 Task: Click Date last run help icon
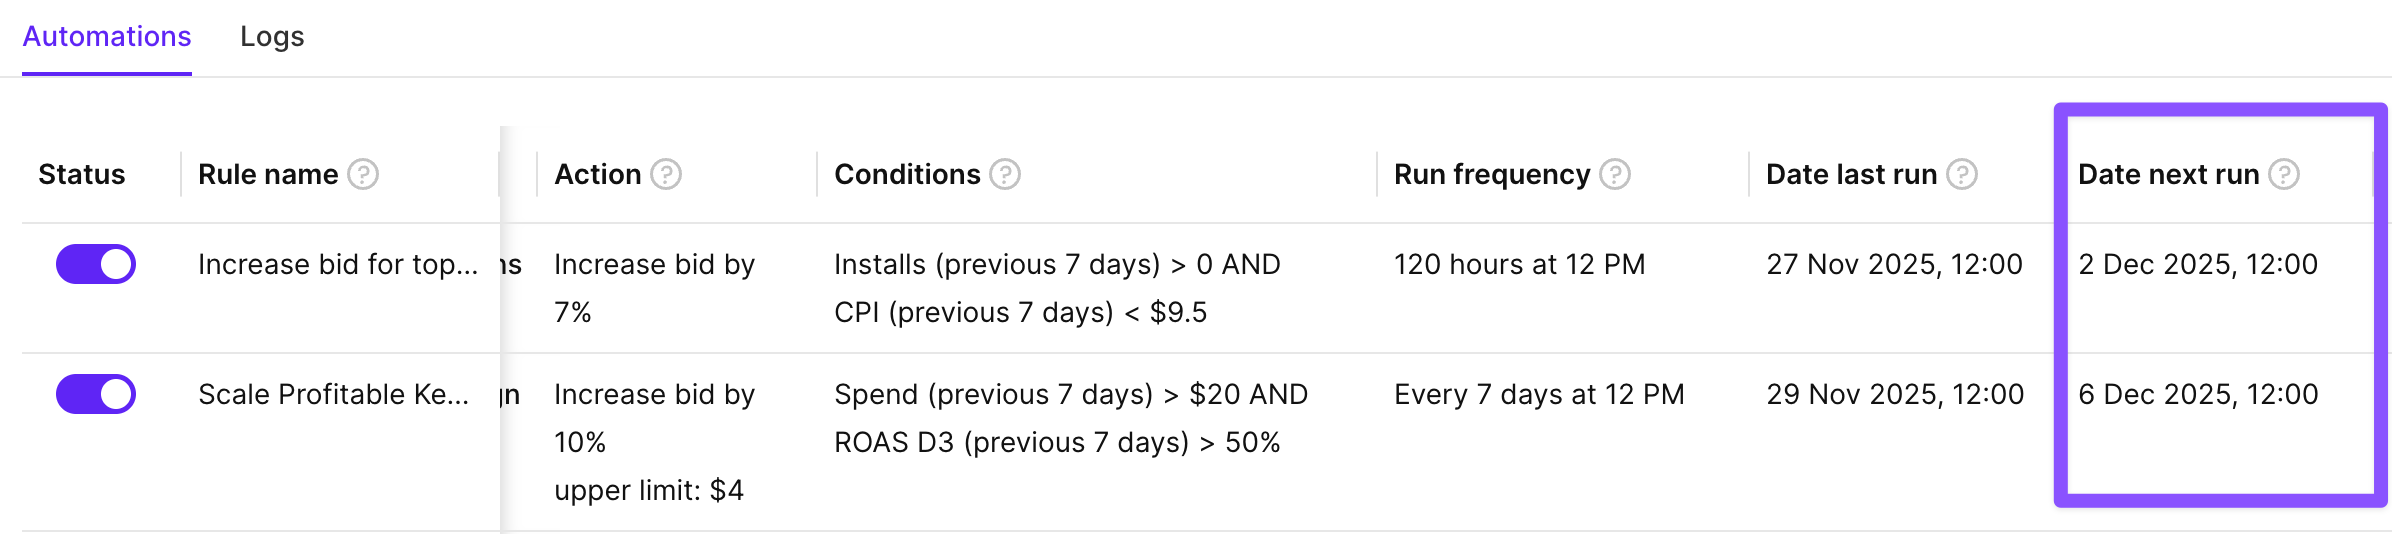click(x=1962, y=175)
